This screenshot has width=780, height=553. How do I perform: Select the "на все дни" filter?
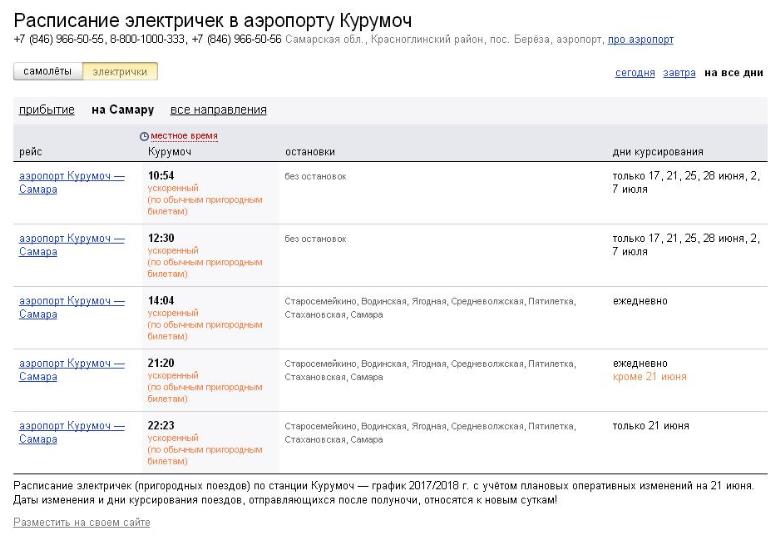click(733, 73)
